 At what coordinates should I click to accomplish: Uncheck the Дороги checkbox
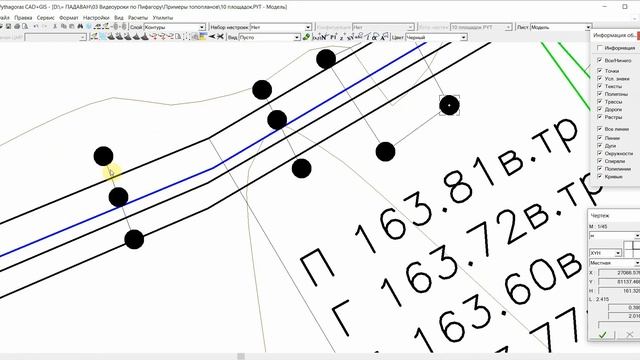(600, 109)
